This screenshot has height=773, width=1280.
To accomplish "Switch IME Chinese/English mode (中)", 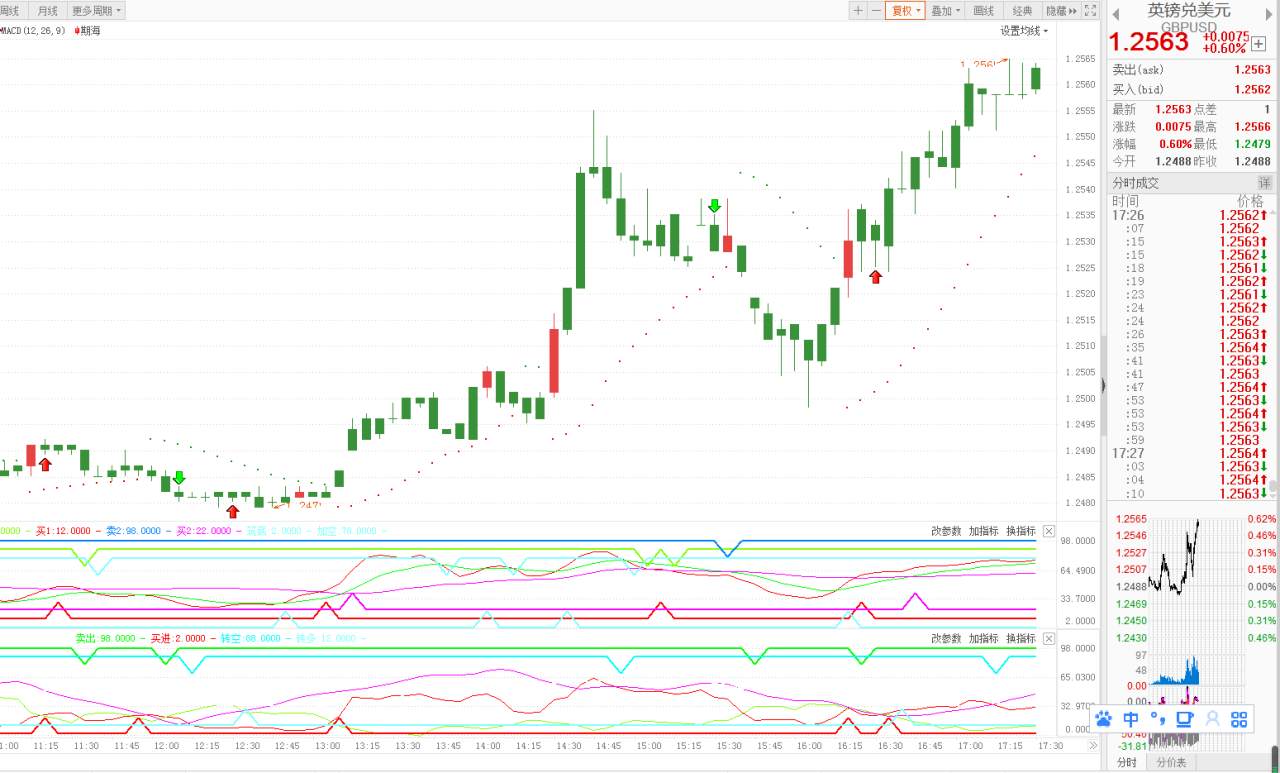I will tap(1131, 719).
